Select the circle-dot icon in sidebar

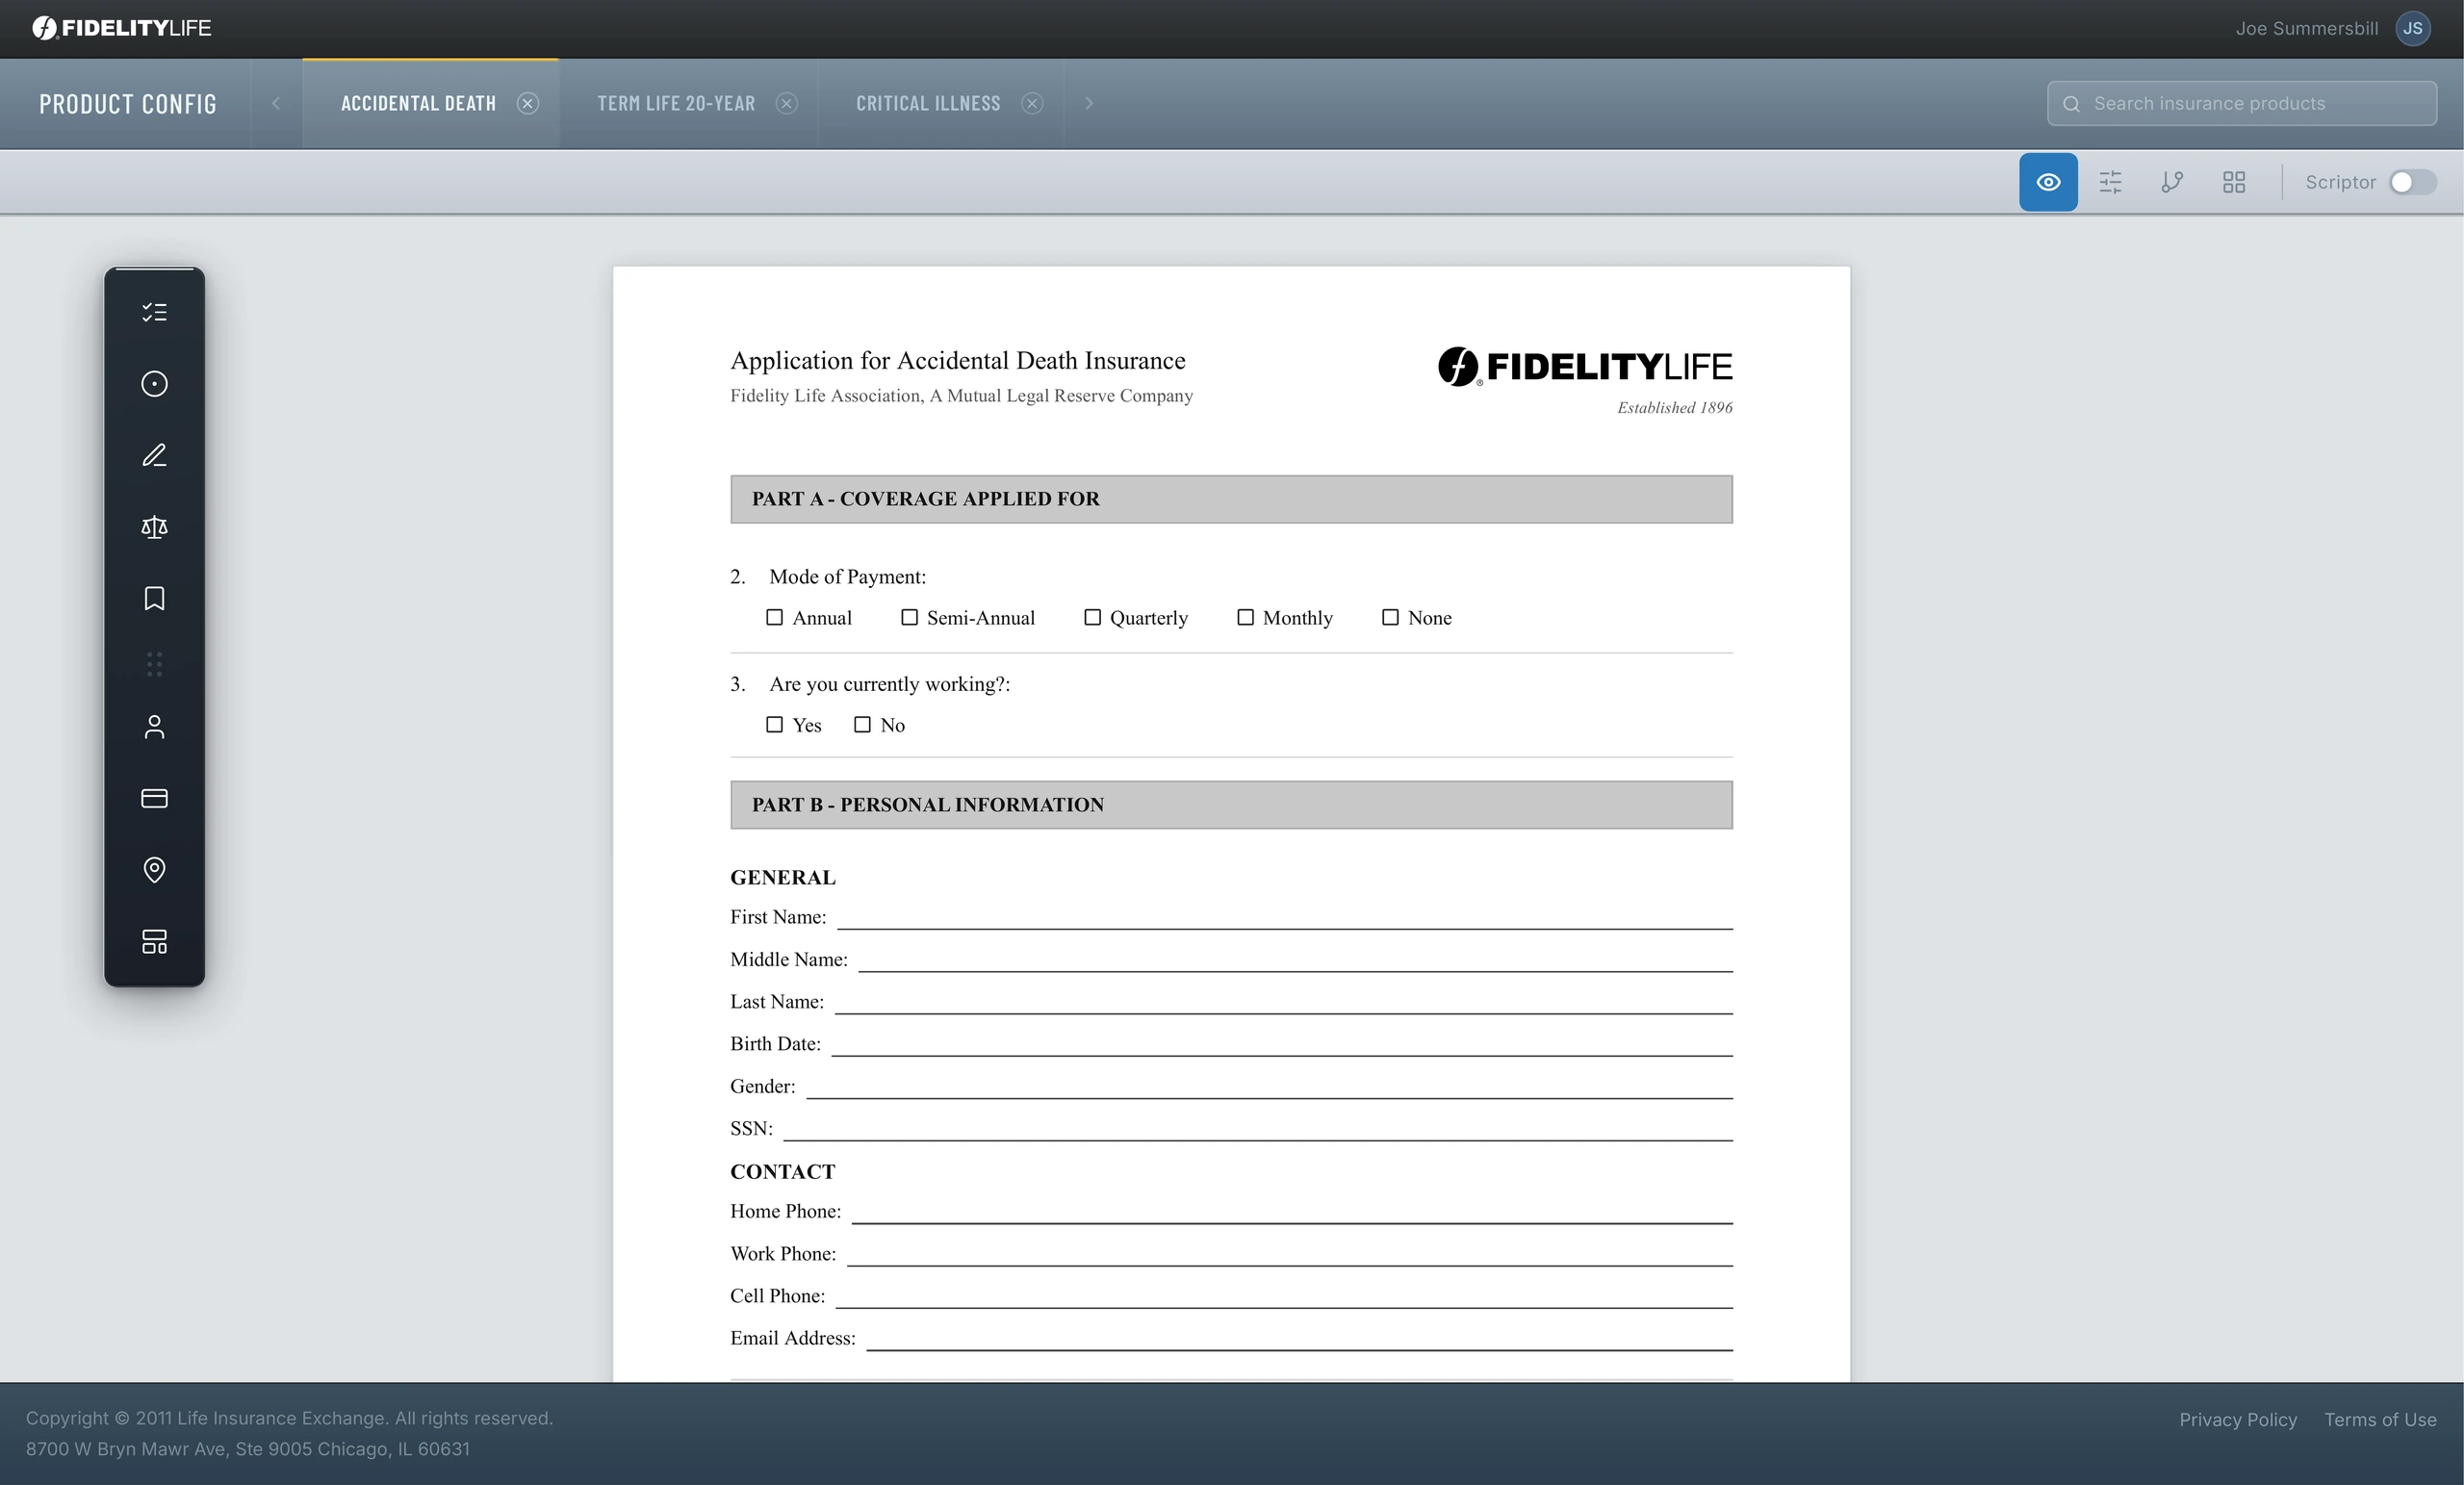pyautogui.click(x=154, y=384)
